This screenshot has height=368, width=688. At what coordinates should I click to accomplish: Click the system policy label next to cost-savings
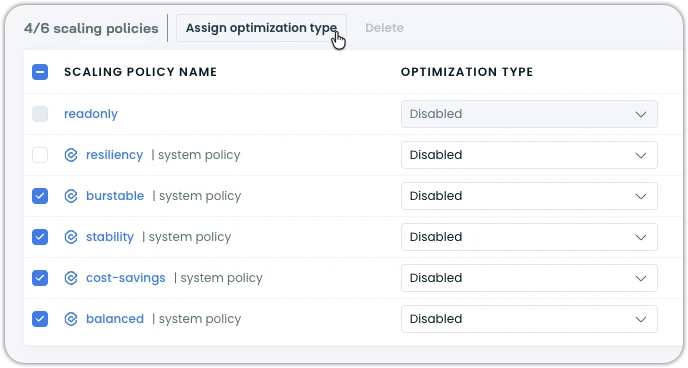[222, 278]
